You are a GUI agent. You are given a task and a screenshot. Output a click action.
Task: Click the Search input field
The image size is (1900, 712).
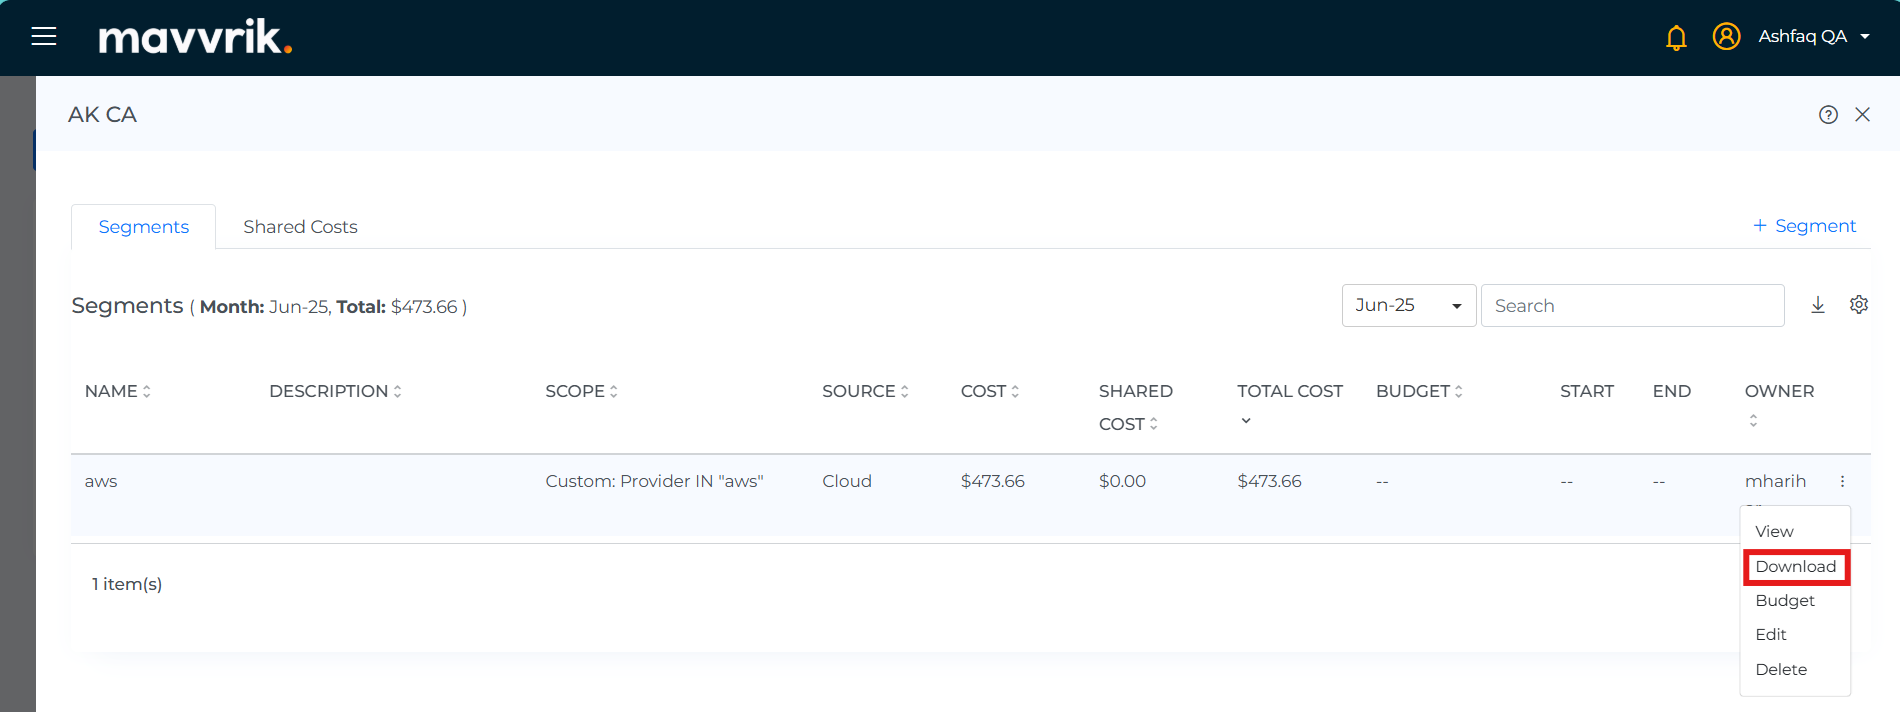[1632, 306]
